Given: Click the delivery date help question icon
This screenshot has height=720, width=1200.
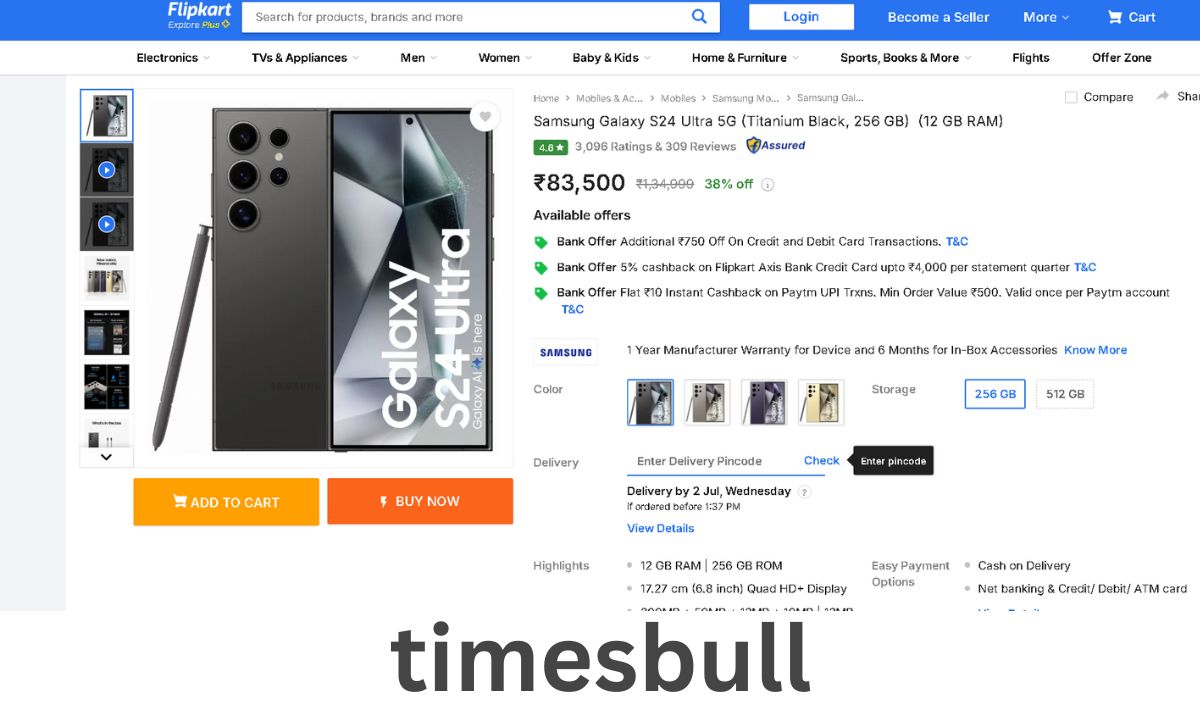Looking at the screenshot, I should [804, 492].
